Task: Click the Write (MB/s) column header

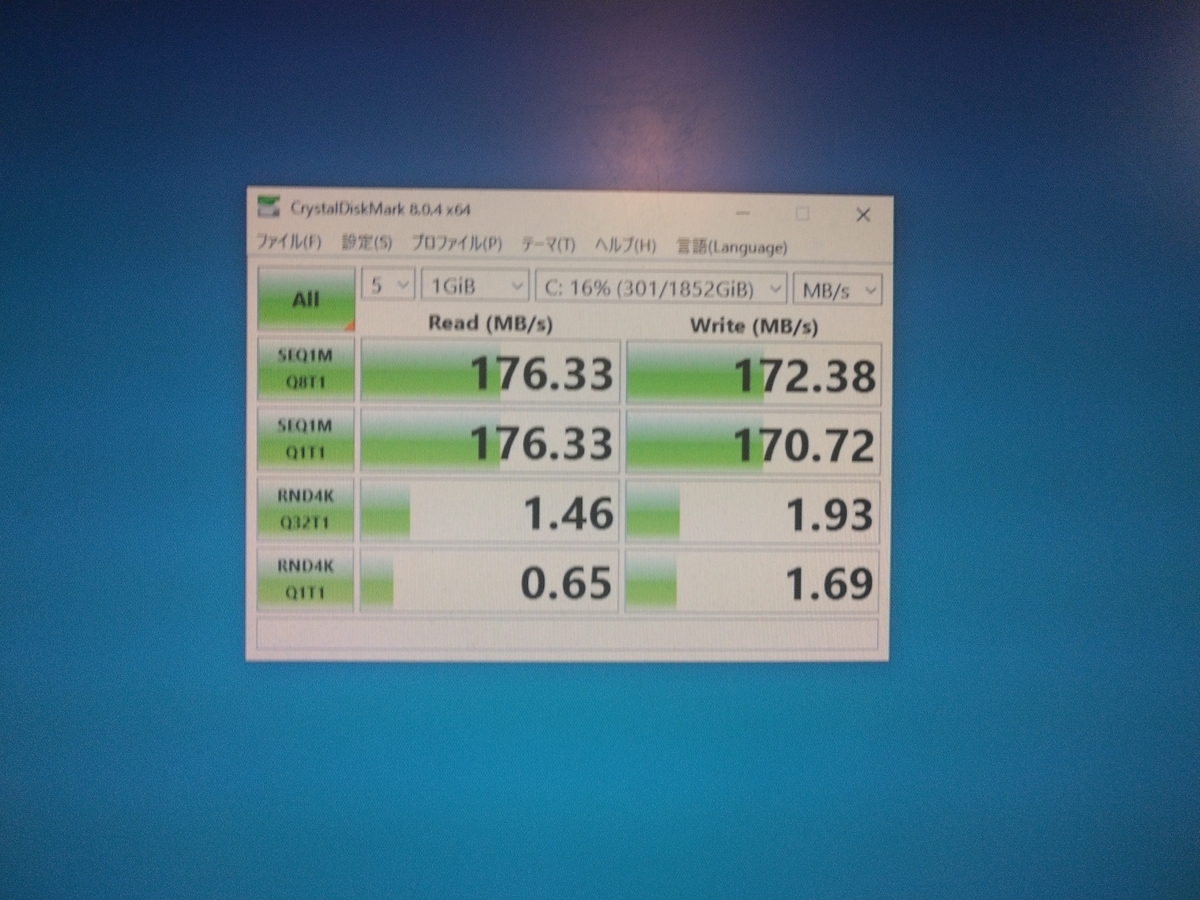Action: pos(753,325)
